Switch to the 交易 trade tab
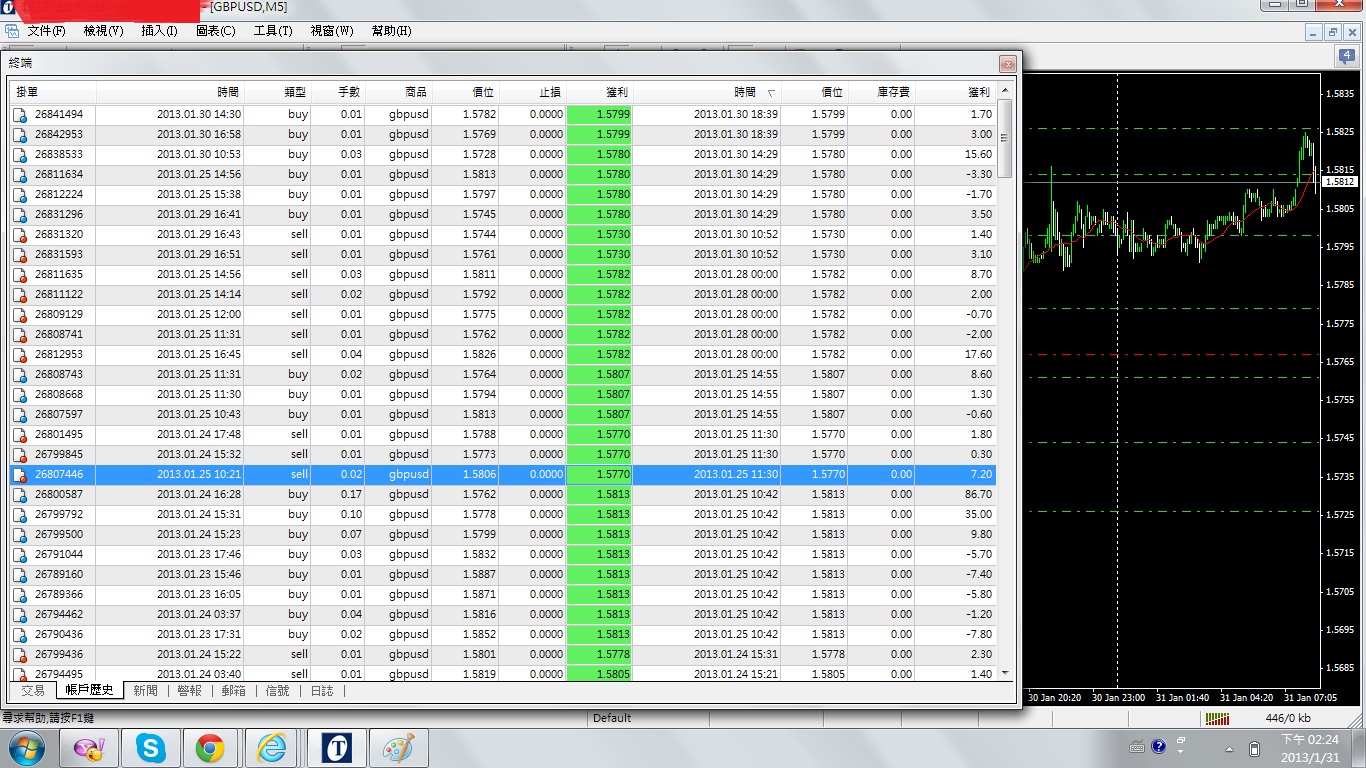This screenshot has width=1366, height=768. (x=33, y=691)
